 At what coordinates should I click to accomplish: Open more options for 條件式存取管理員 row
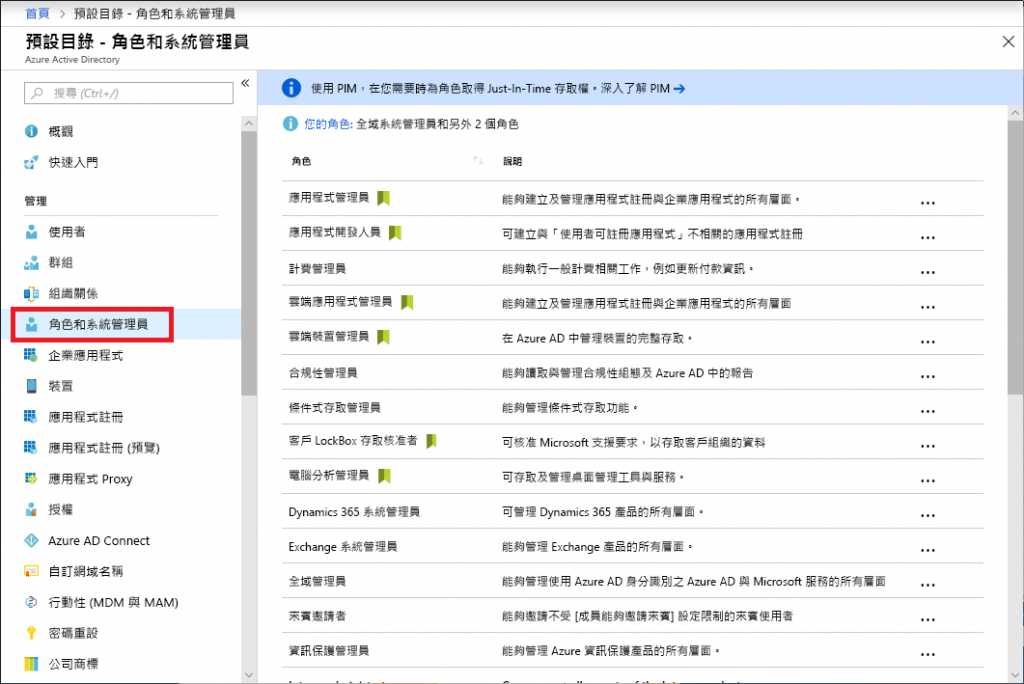tap(927, 411)
